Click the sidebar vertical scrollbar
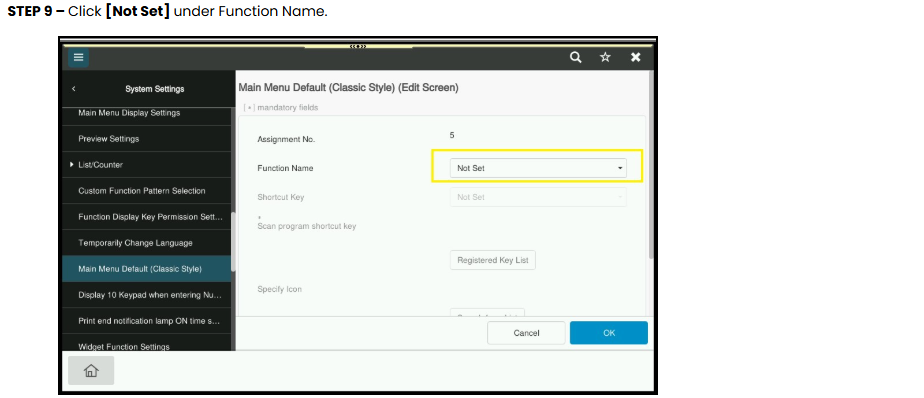This screenshot has width=924, height=398. (233, 242)
